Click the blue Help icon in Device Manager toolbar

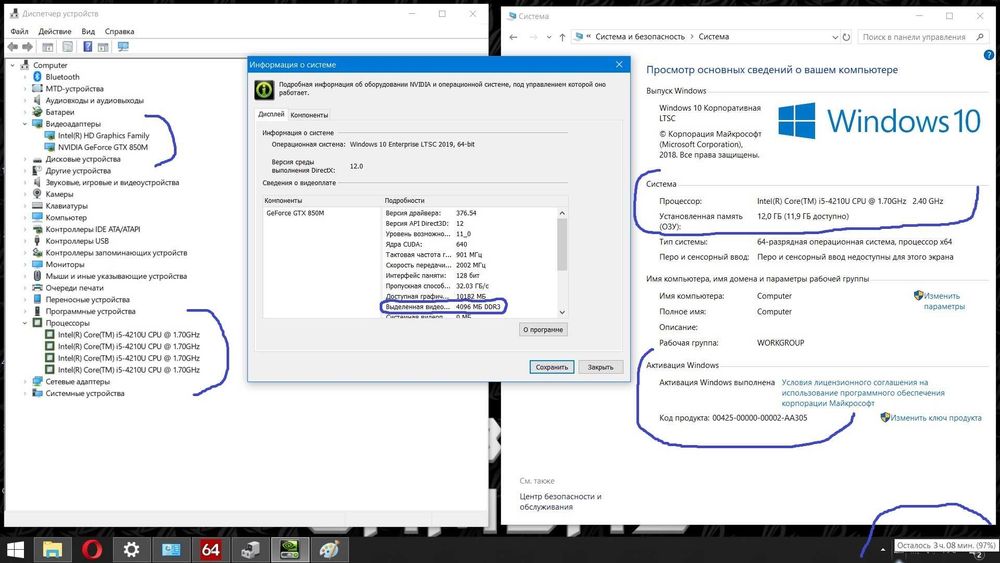tap(87, 47)
